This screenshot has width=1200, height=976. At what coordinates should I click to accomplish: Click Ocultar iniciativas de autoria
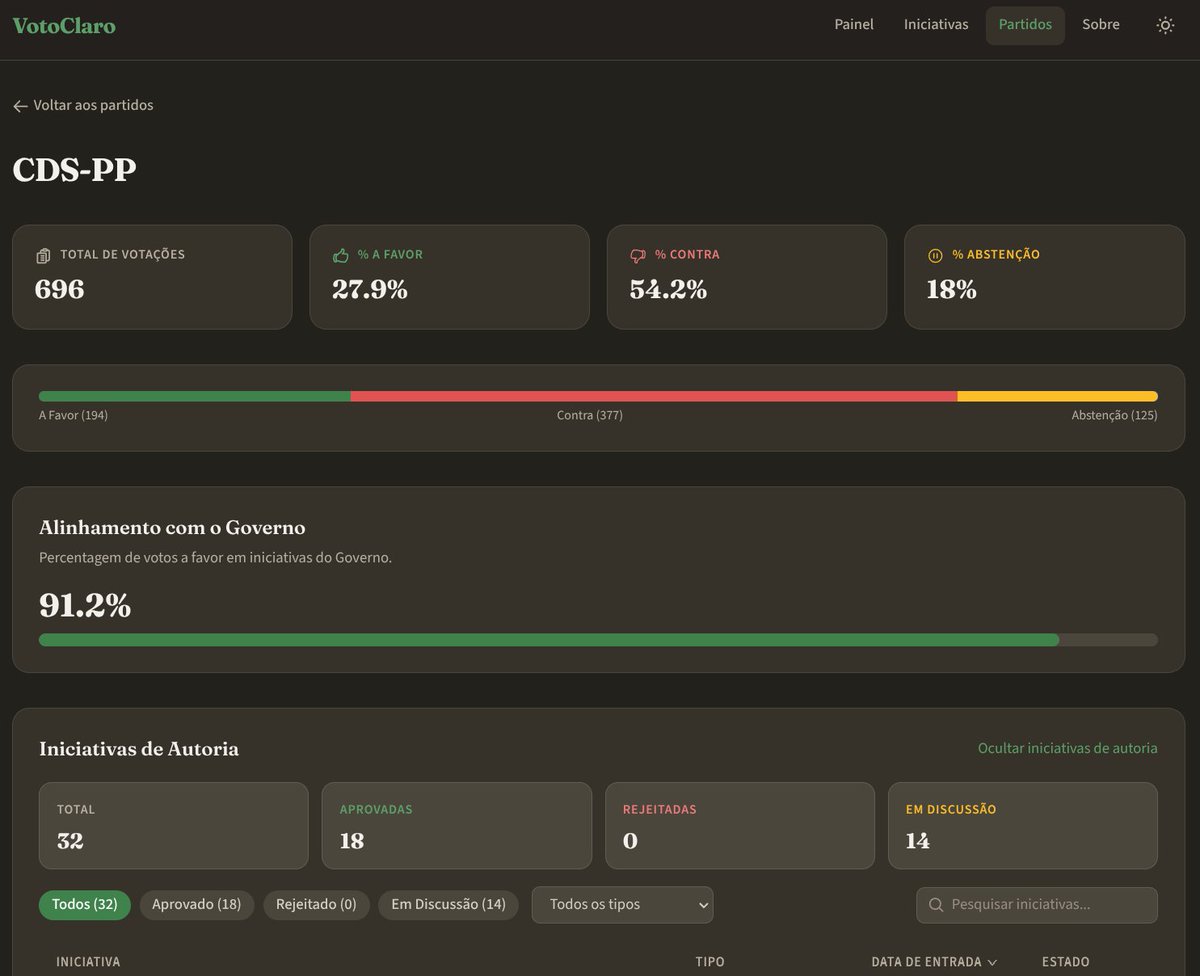[x=1067, y=748]
